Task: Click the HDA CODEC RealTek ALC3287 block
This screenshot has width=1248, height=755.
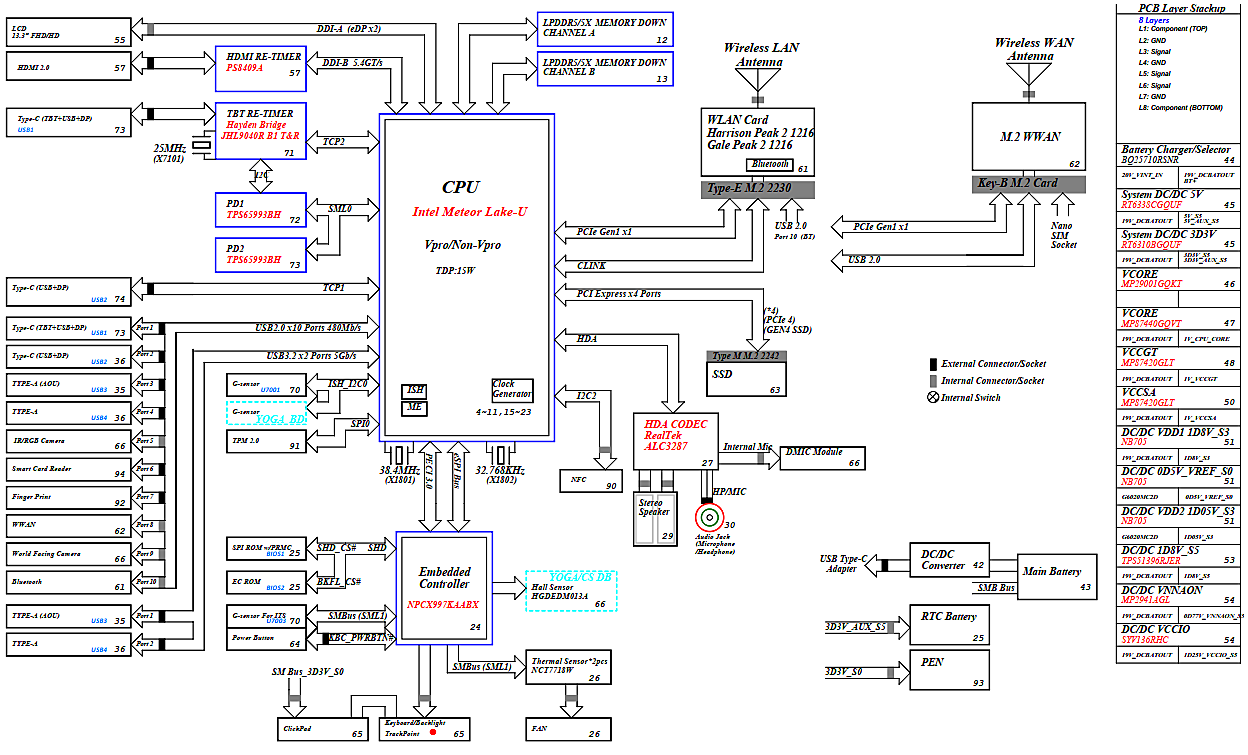Action: (x=670, y=440)
